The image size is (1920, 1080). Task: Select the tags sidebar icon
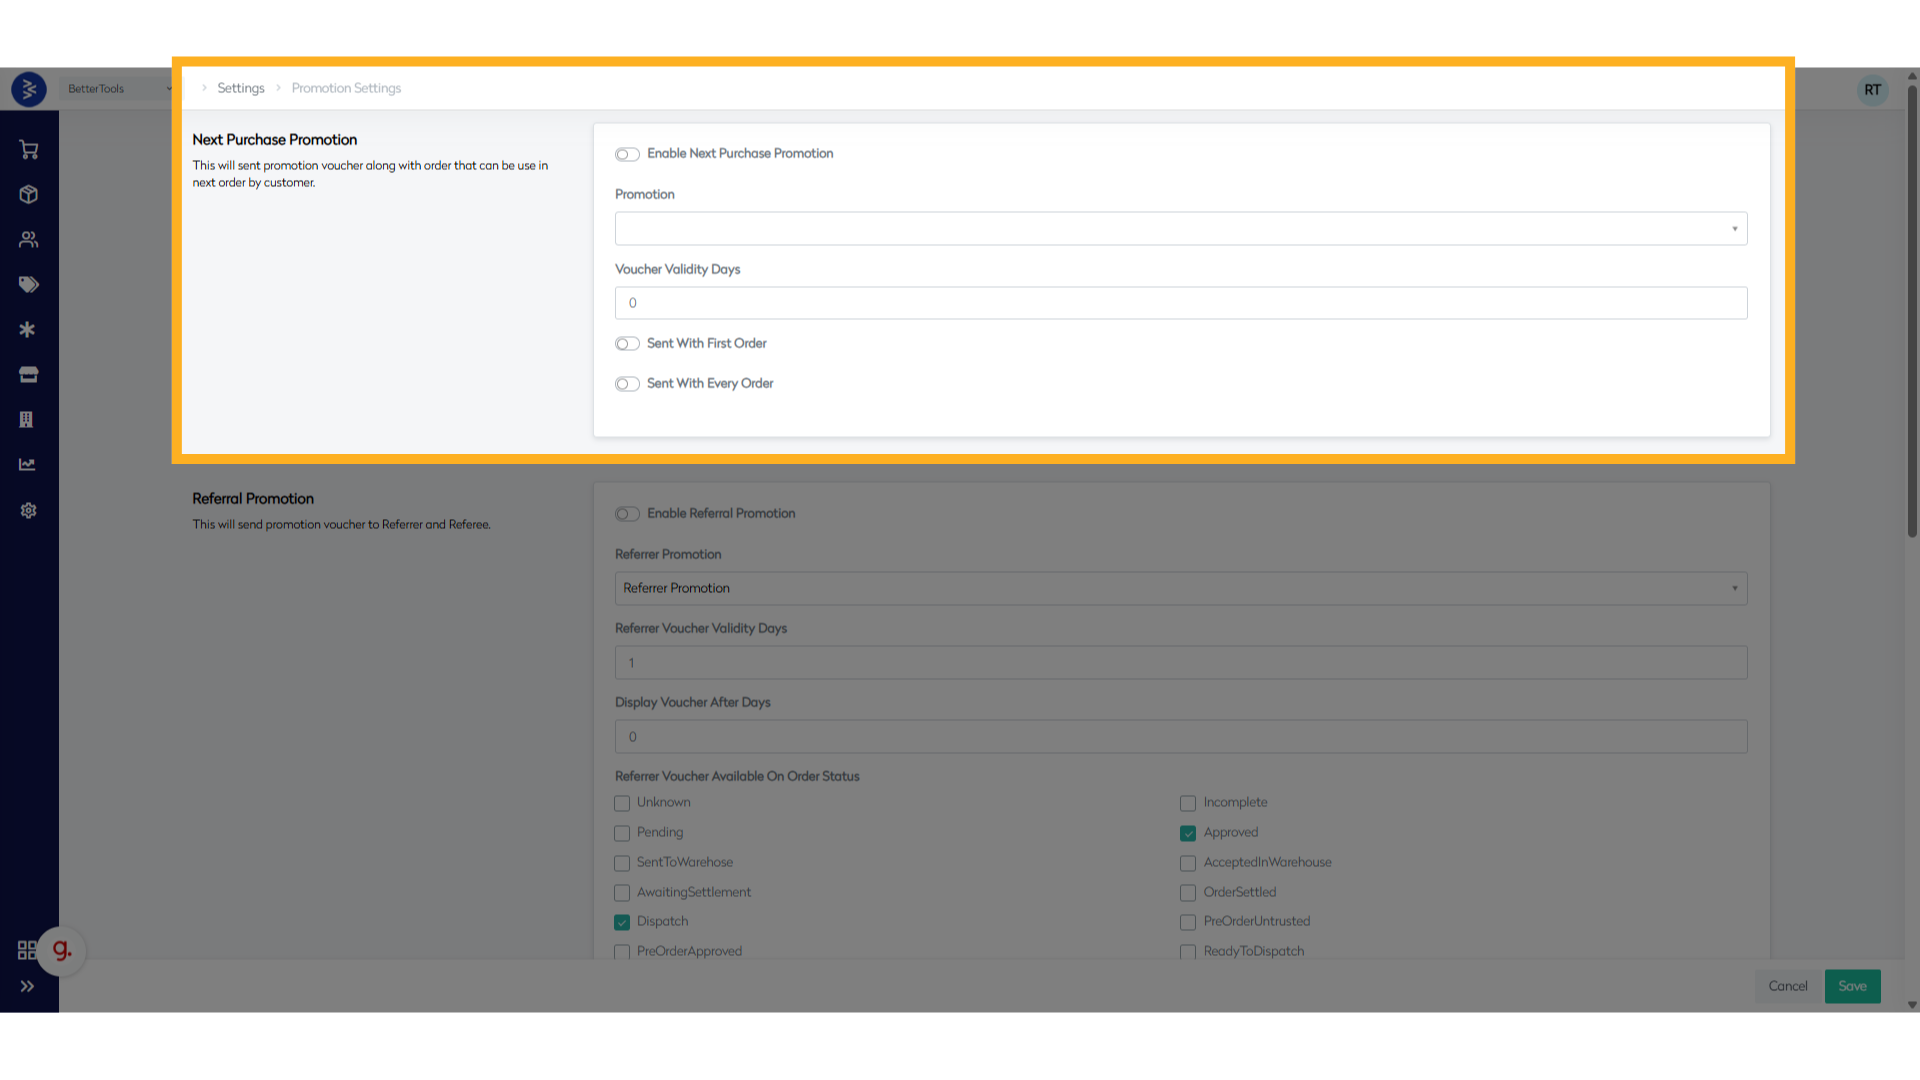click(28, 285)
